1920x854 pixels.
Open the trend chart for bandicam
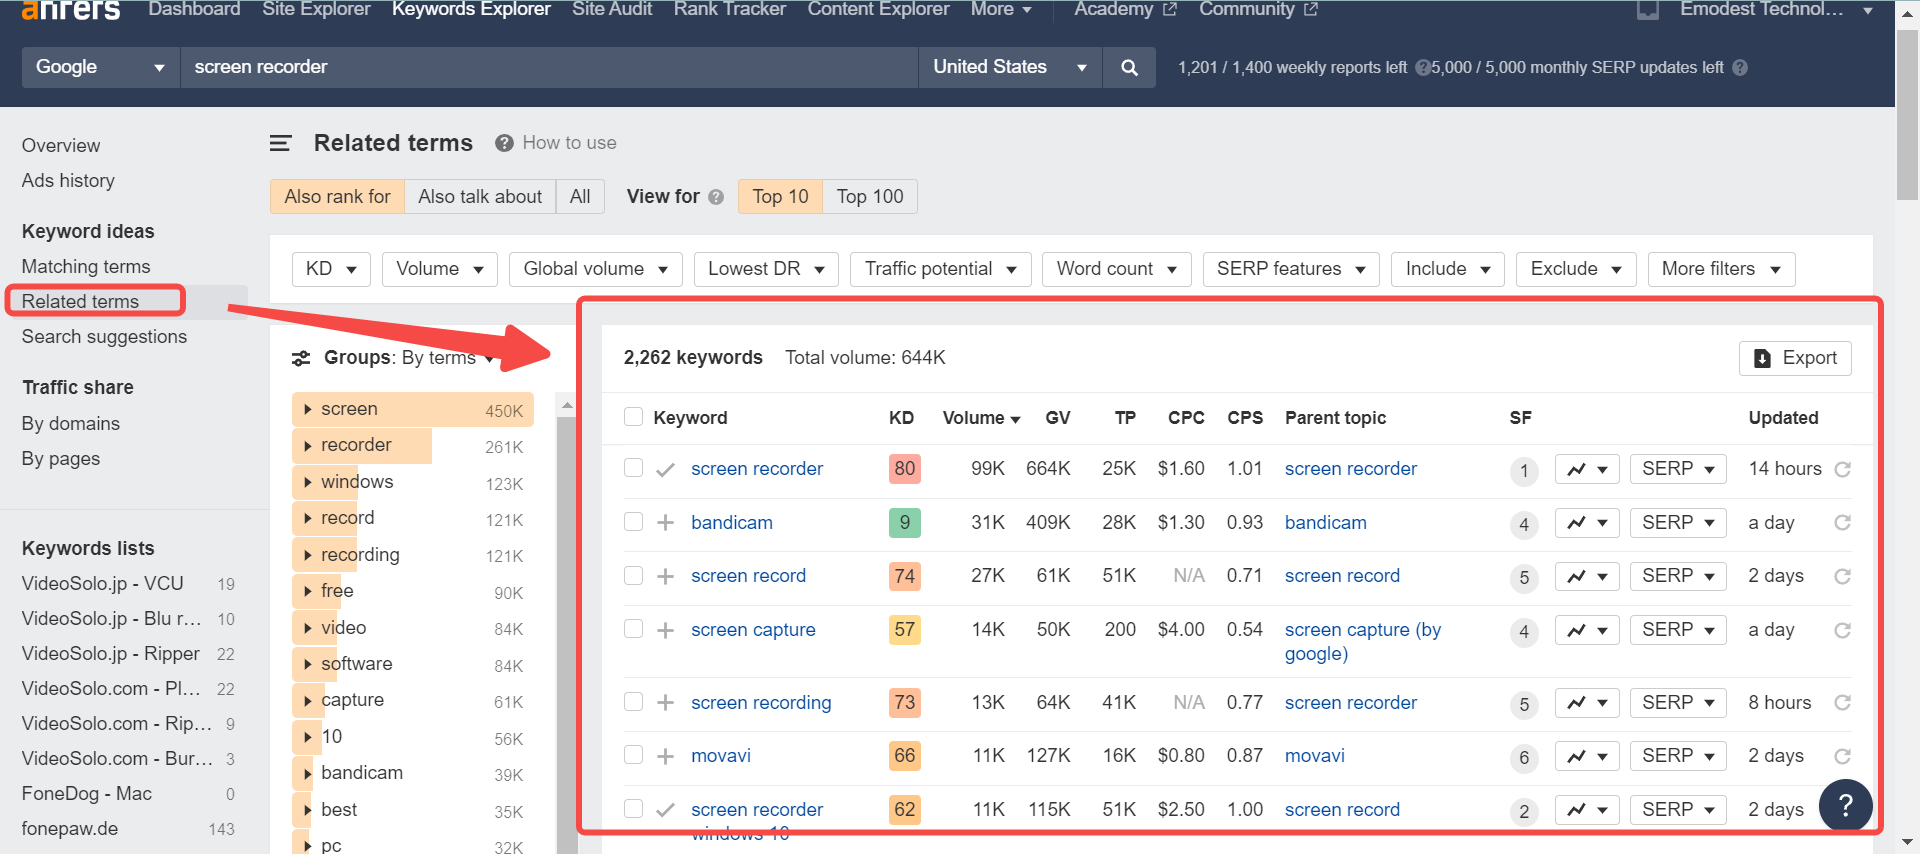tap(1587, 523)
